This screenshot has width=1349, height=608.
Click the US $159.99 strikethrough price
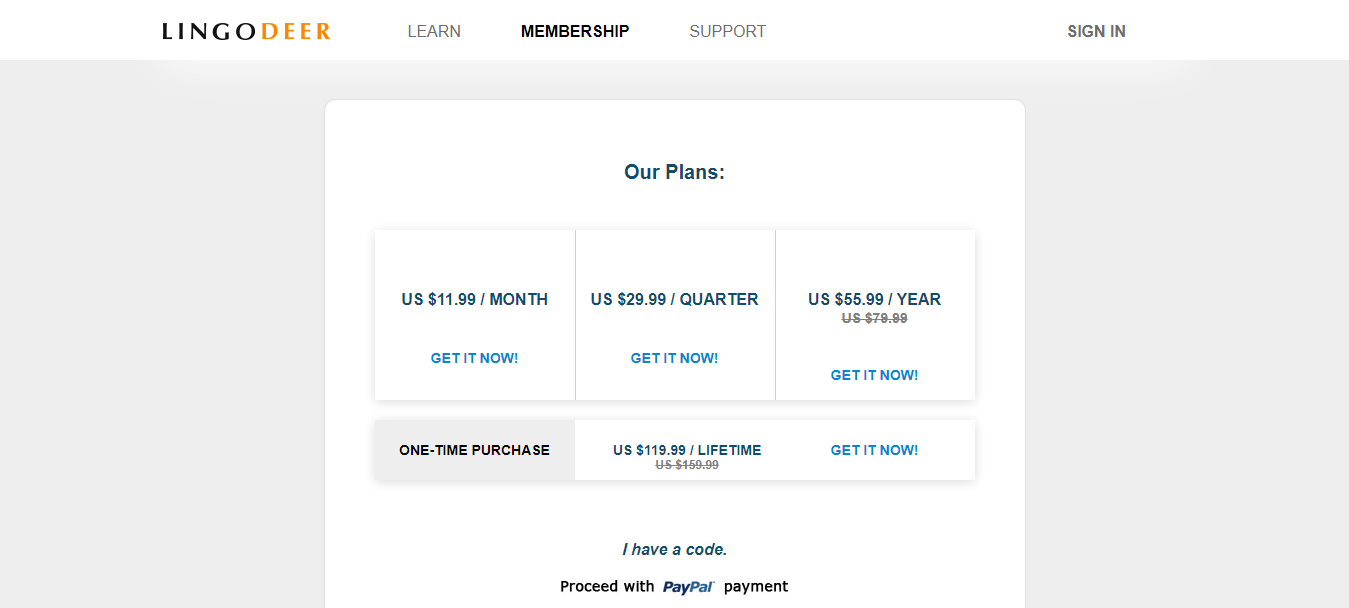click(x=687, y=465)
